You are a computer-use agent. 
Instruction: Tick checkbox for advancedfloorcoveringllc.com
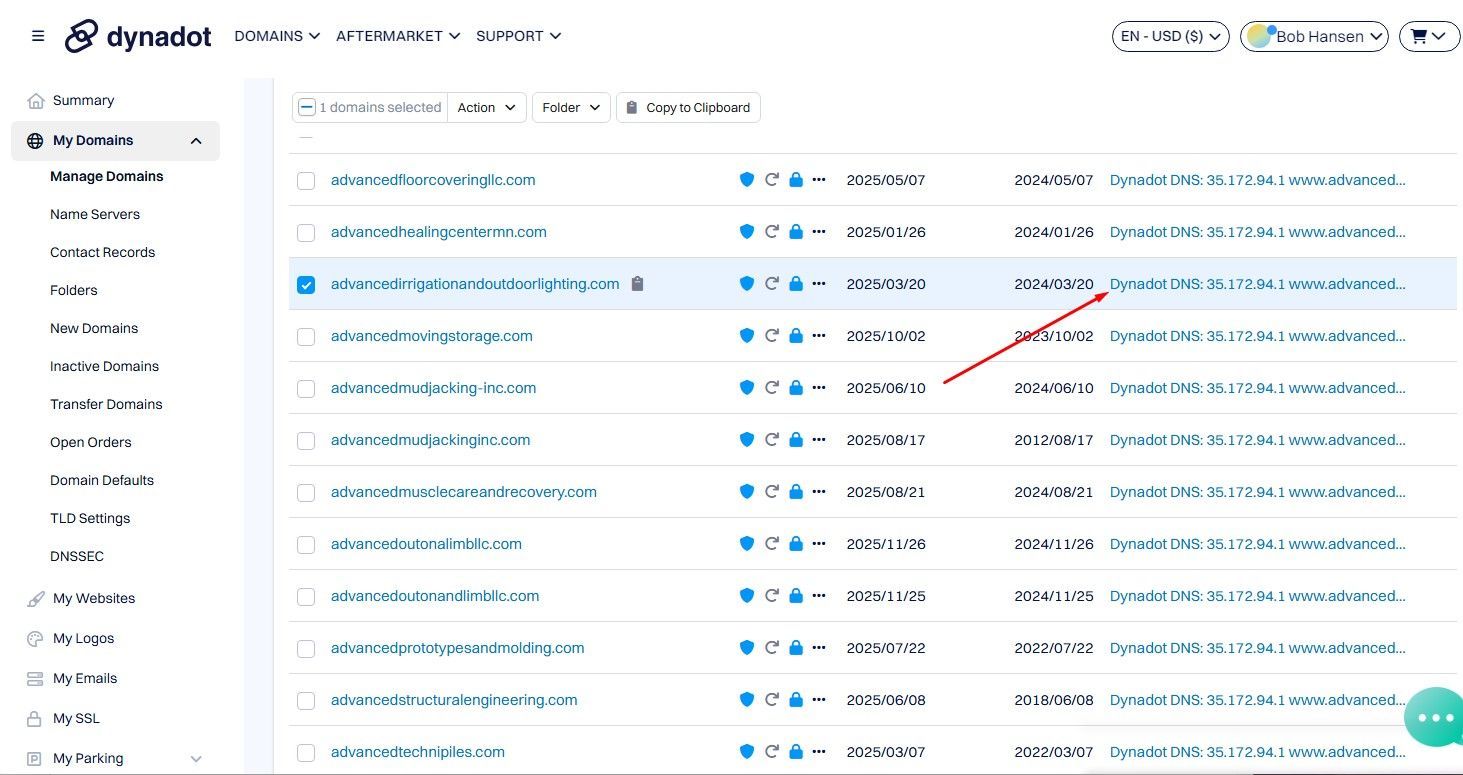click(306, 181)
